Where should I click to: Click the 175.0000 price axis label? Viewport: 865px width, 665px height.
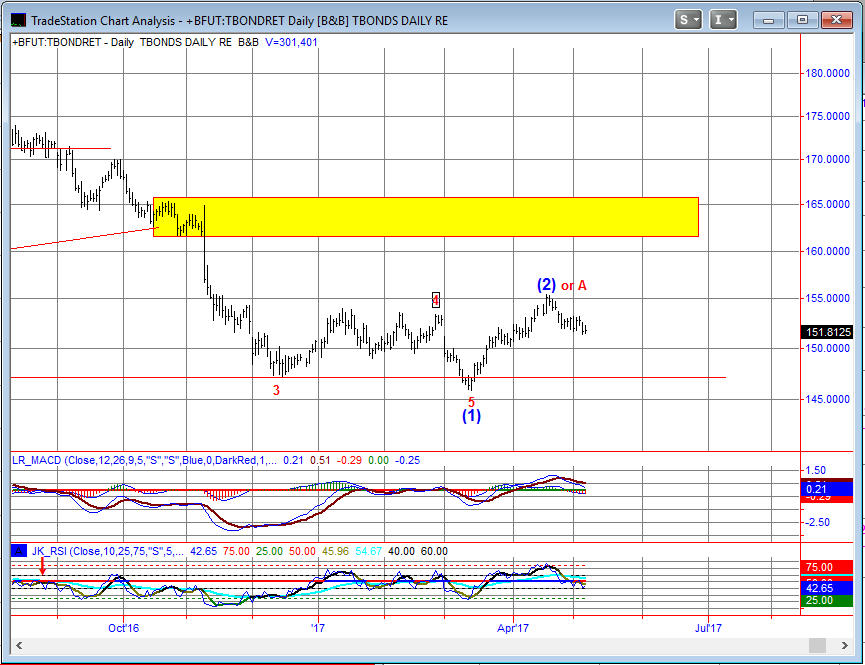(827, 116)
